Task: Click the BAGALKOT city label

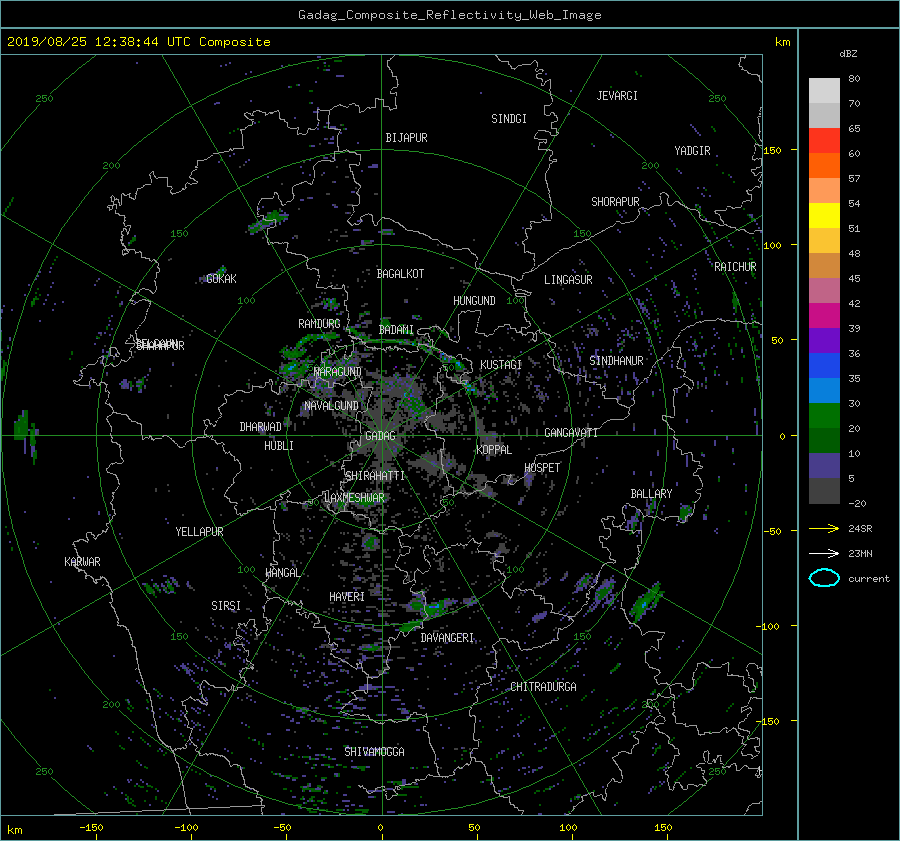Action: (x=400, y=274)
